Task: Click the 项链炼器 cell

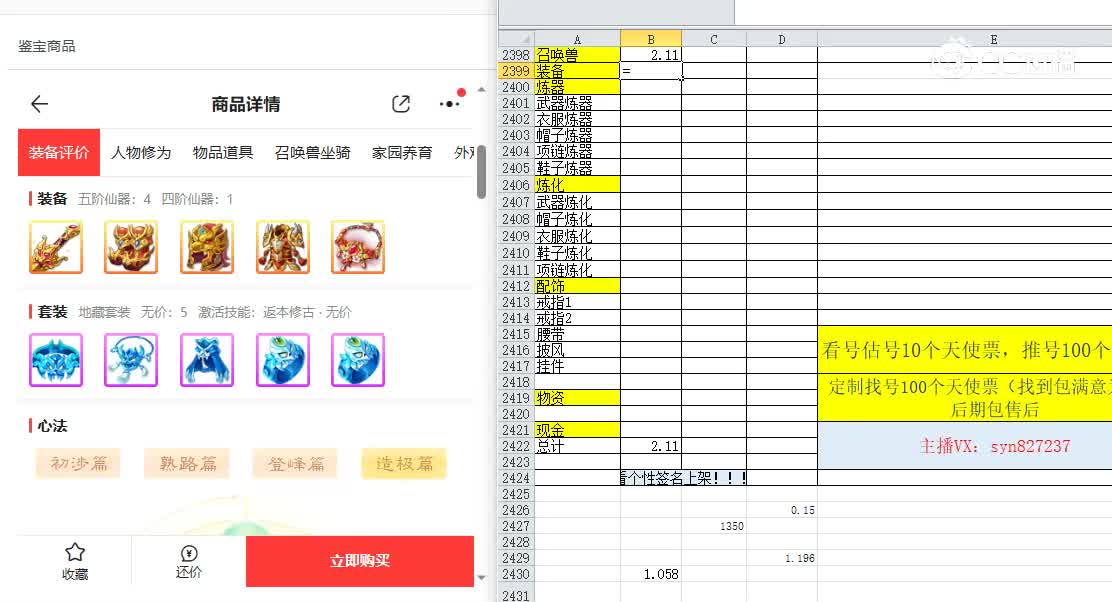Action: [x=577, y=151]
